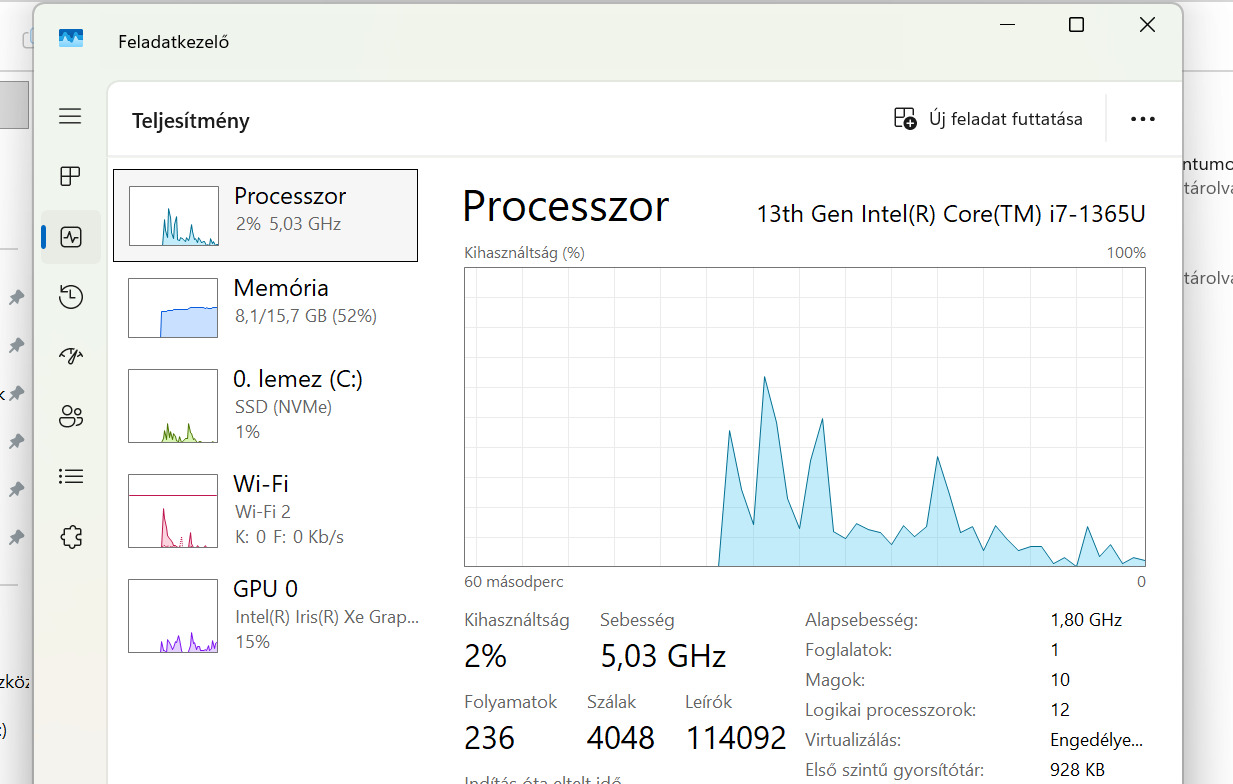Open the Services puzzle icon
The image size is (1233, 784).
pos(70,537)
